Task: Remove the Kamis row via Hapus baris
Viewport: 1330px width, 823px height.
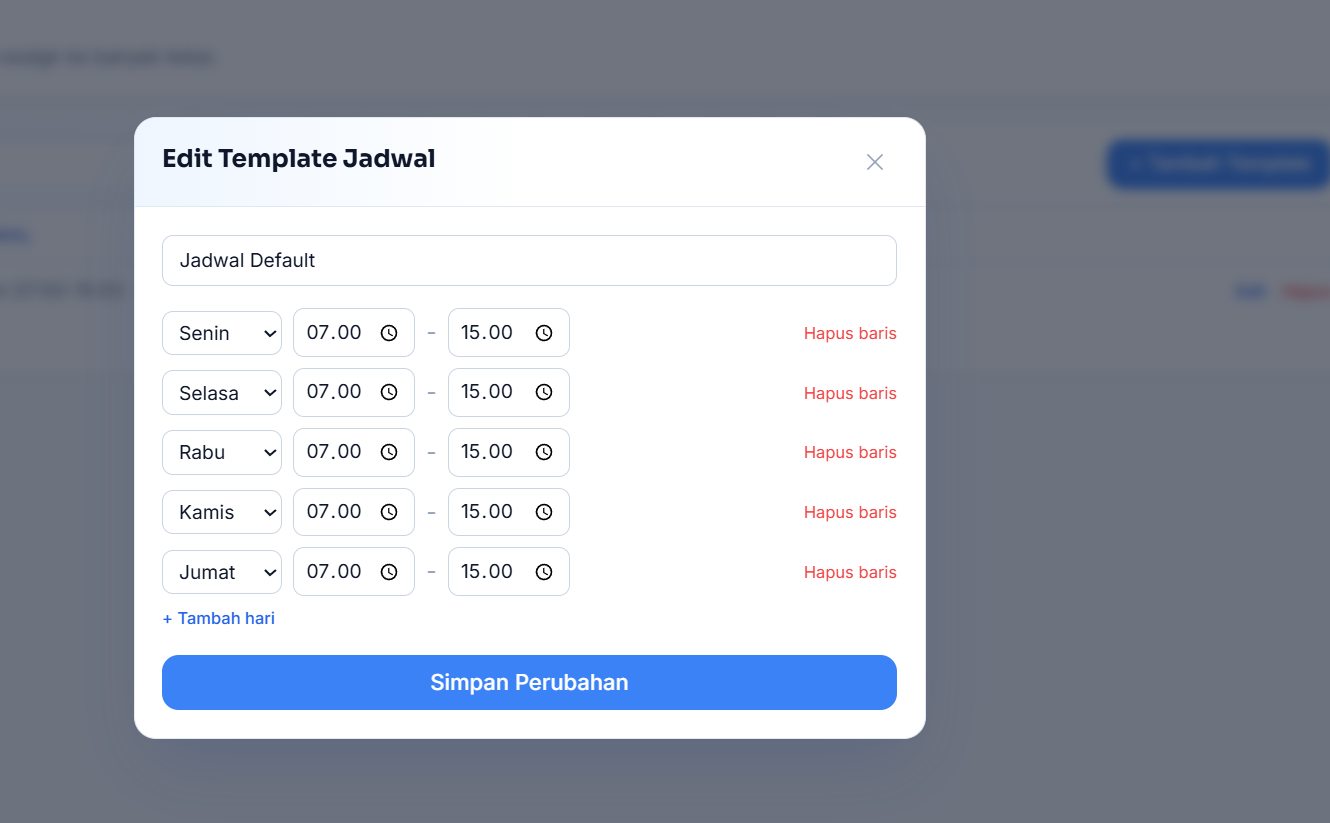Action: pyautogui.click(x=850, y=512)
